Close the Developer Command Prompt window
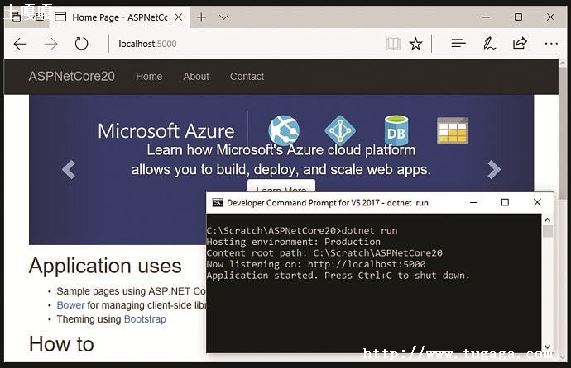 point(537,202)
